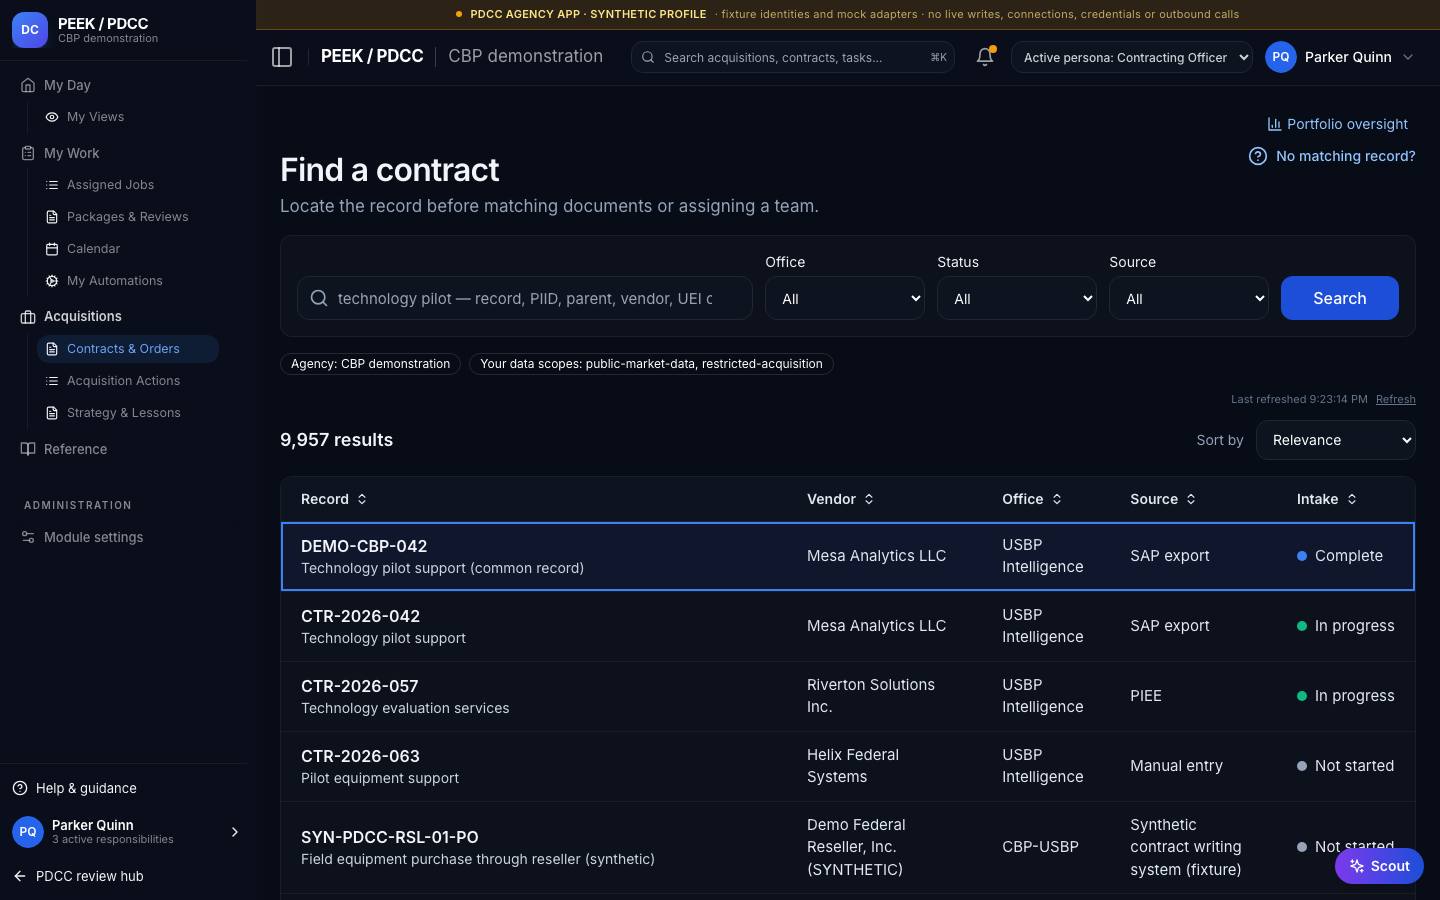Navigate to Strategy & Lessons
This screenshot has width=1440, height=900.
[128, 413]
